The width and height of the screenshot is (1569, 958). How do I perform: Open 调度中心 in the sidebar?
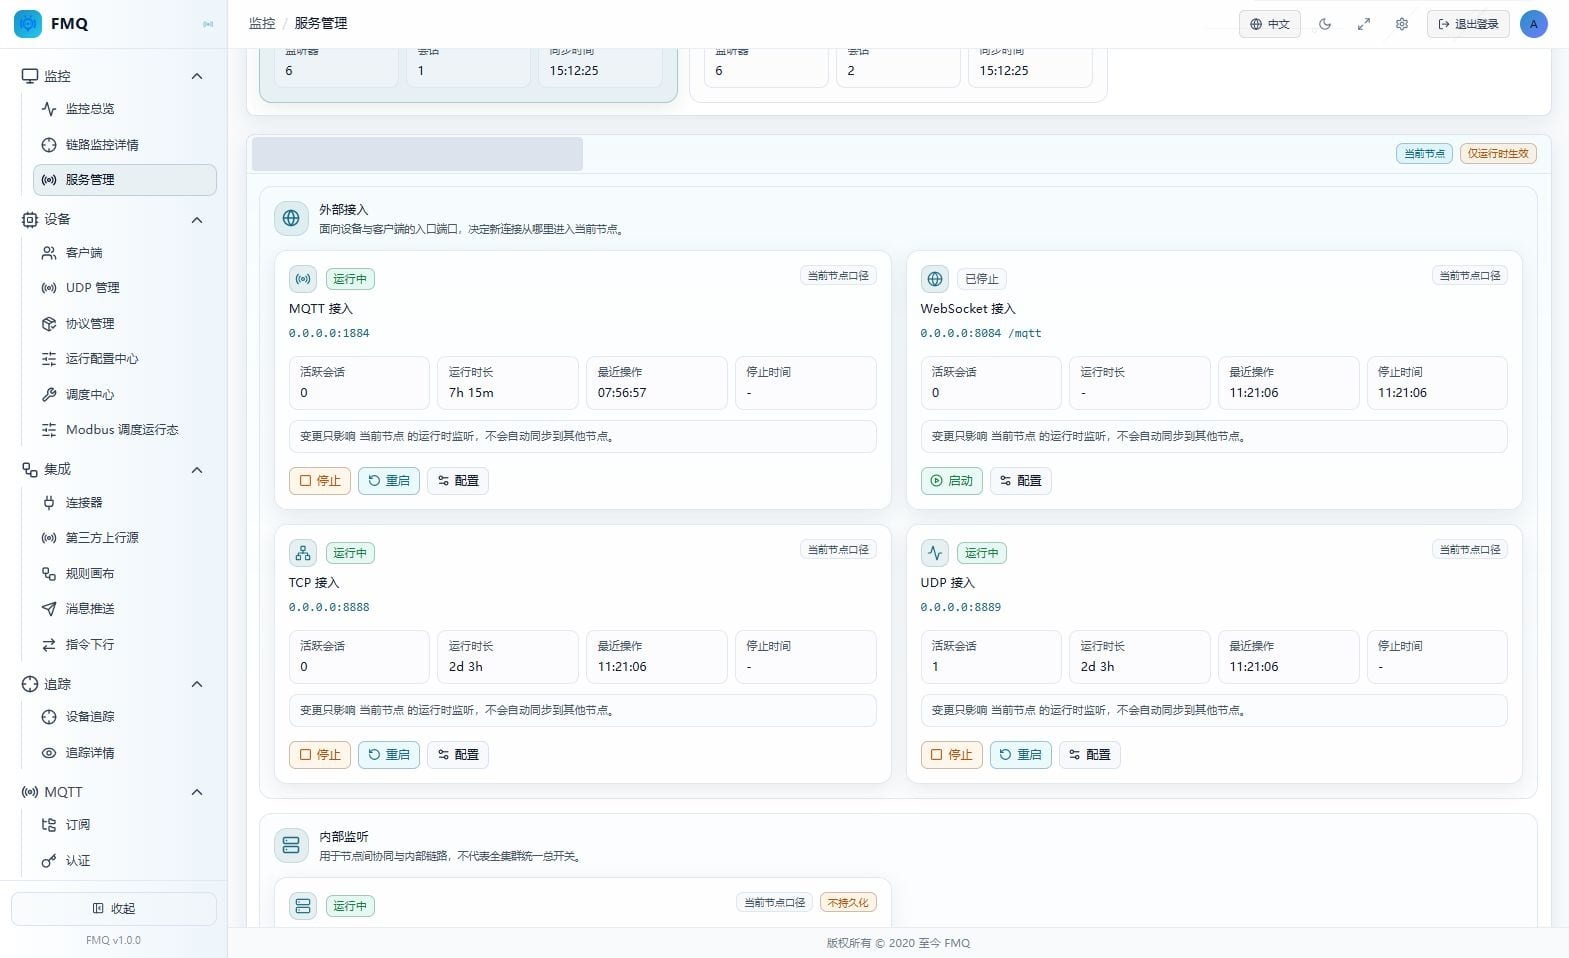125,394
